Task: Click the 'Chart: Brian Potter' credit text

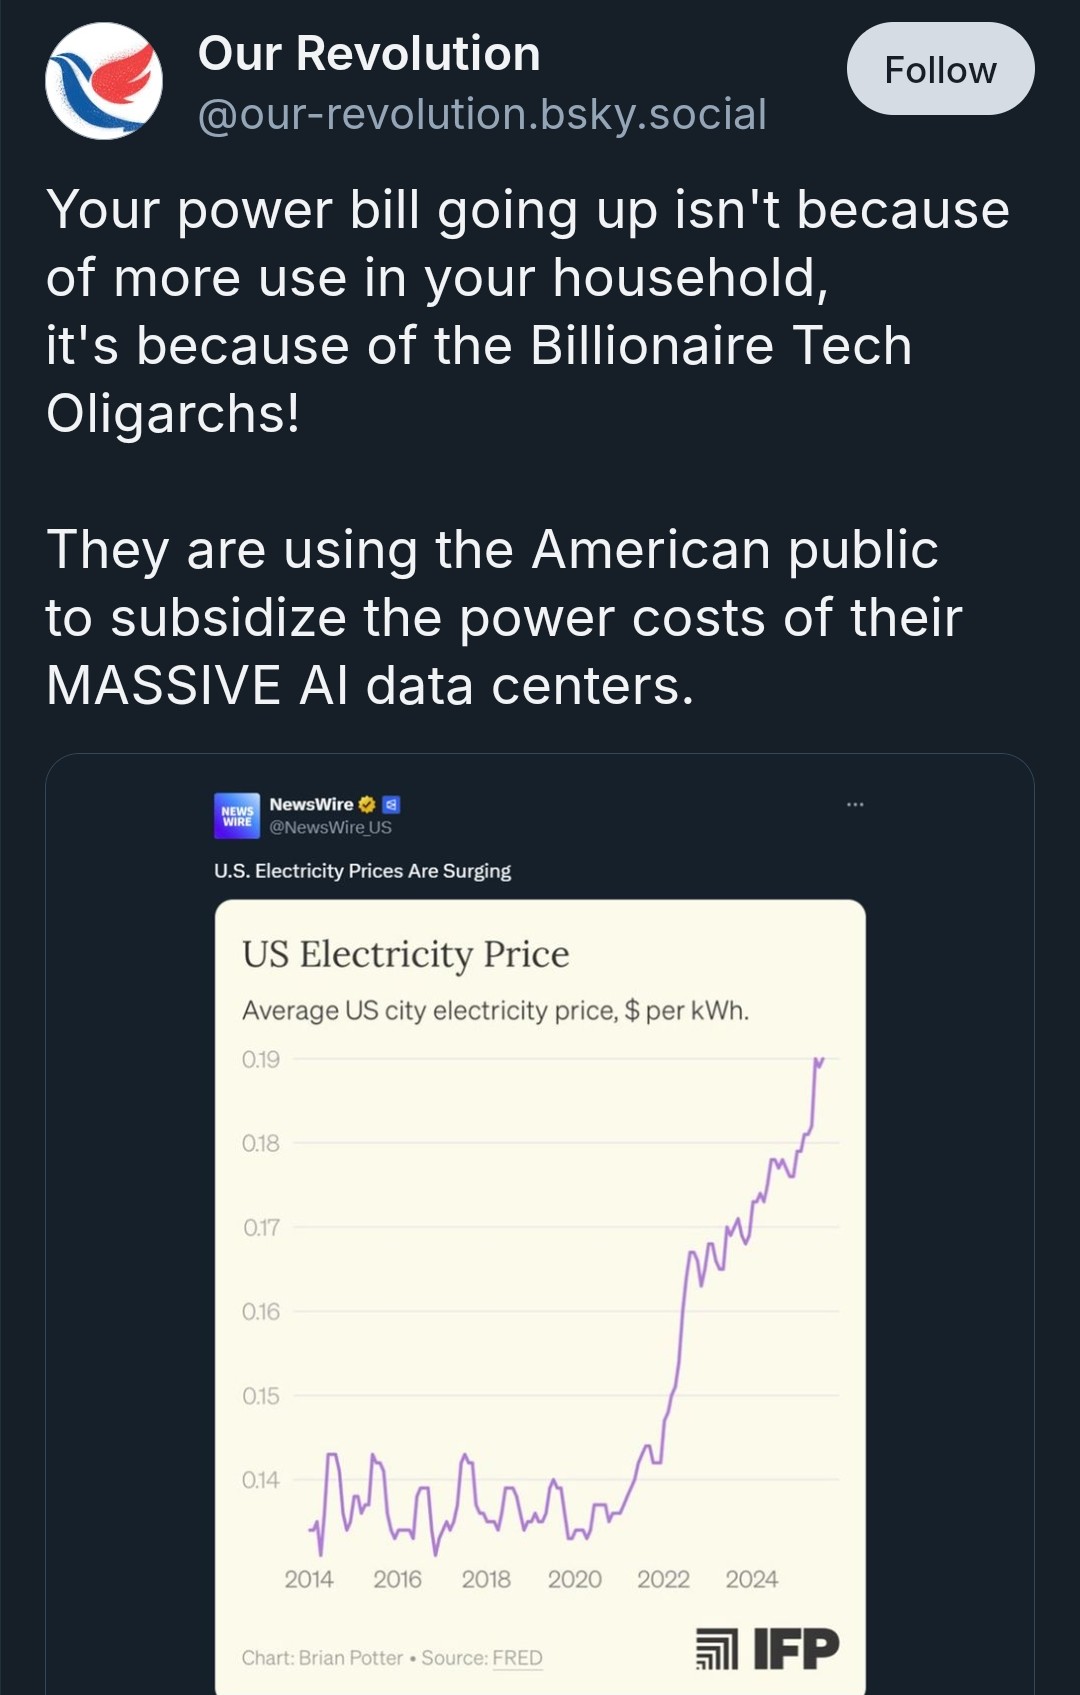Action: pyautogui.click(x=322, y=1657)
